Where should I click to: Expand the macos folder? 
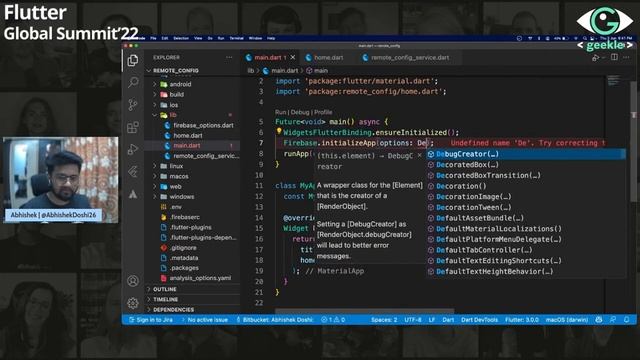pos(155,176)
